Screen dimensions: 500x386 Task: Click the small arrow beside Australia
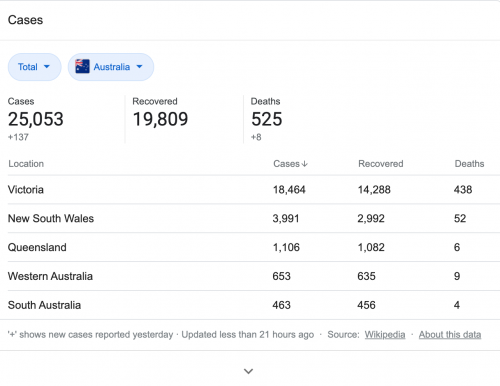click(139, 67)
